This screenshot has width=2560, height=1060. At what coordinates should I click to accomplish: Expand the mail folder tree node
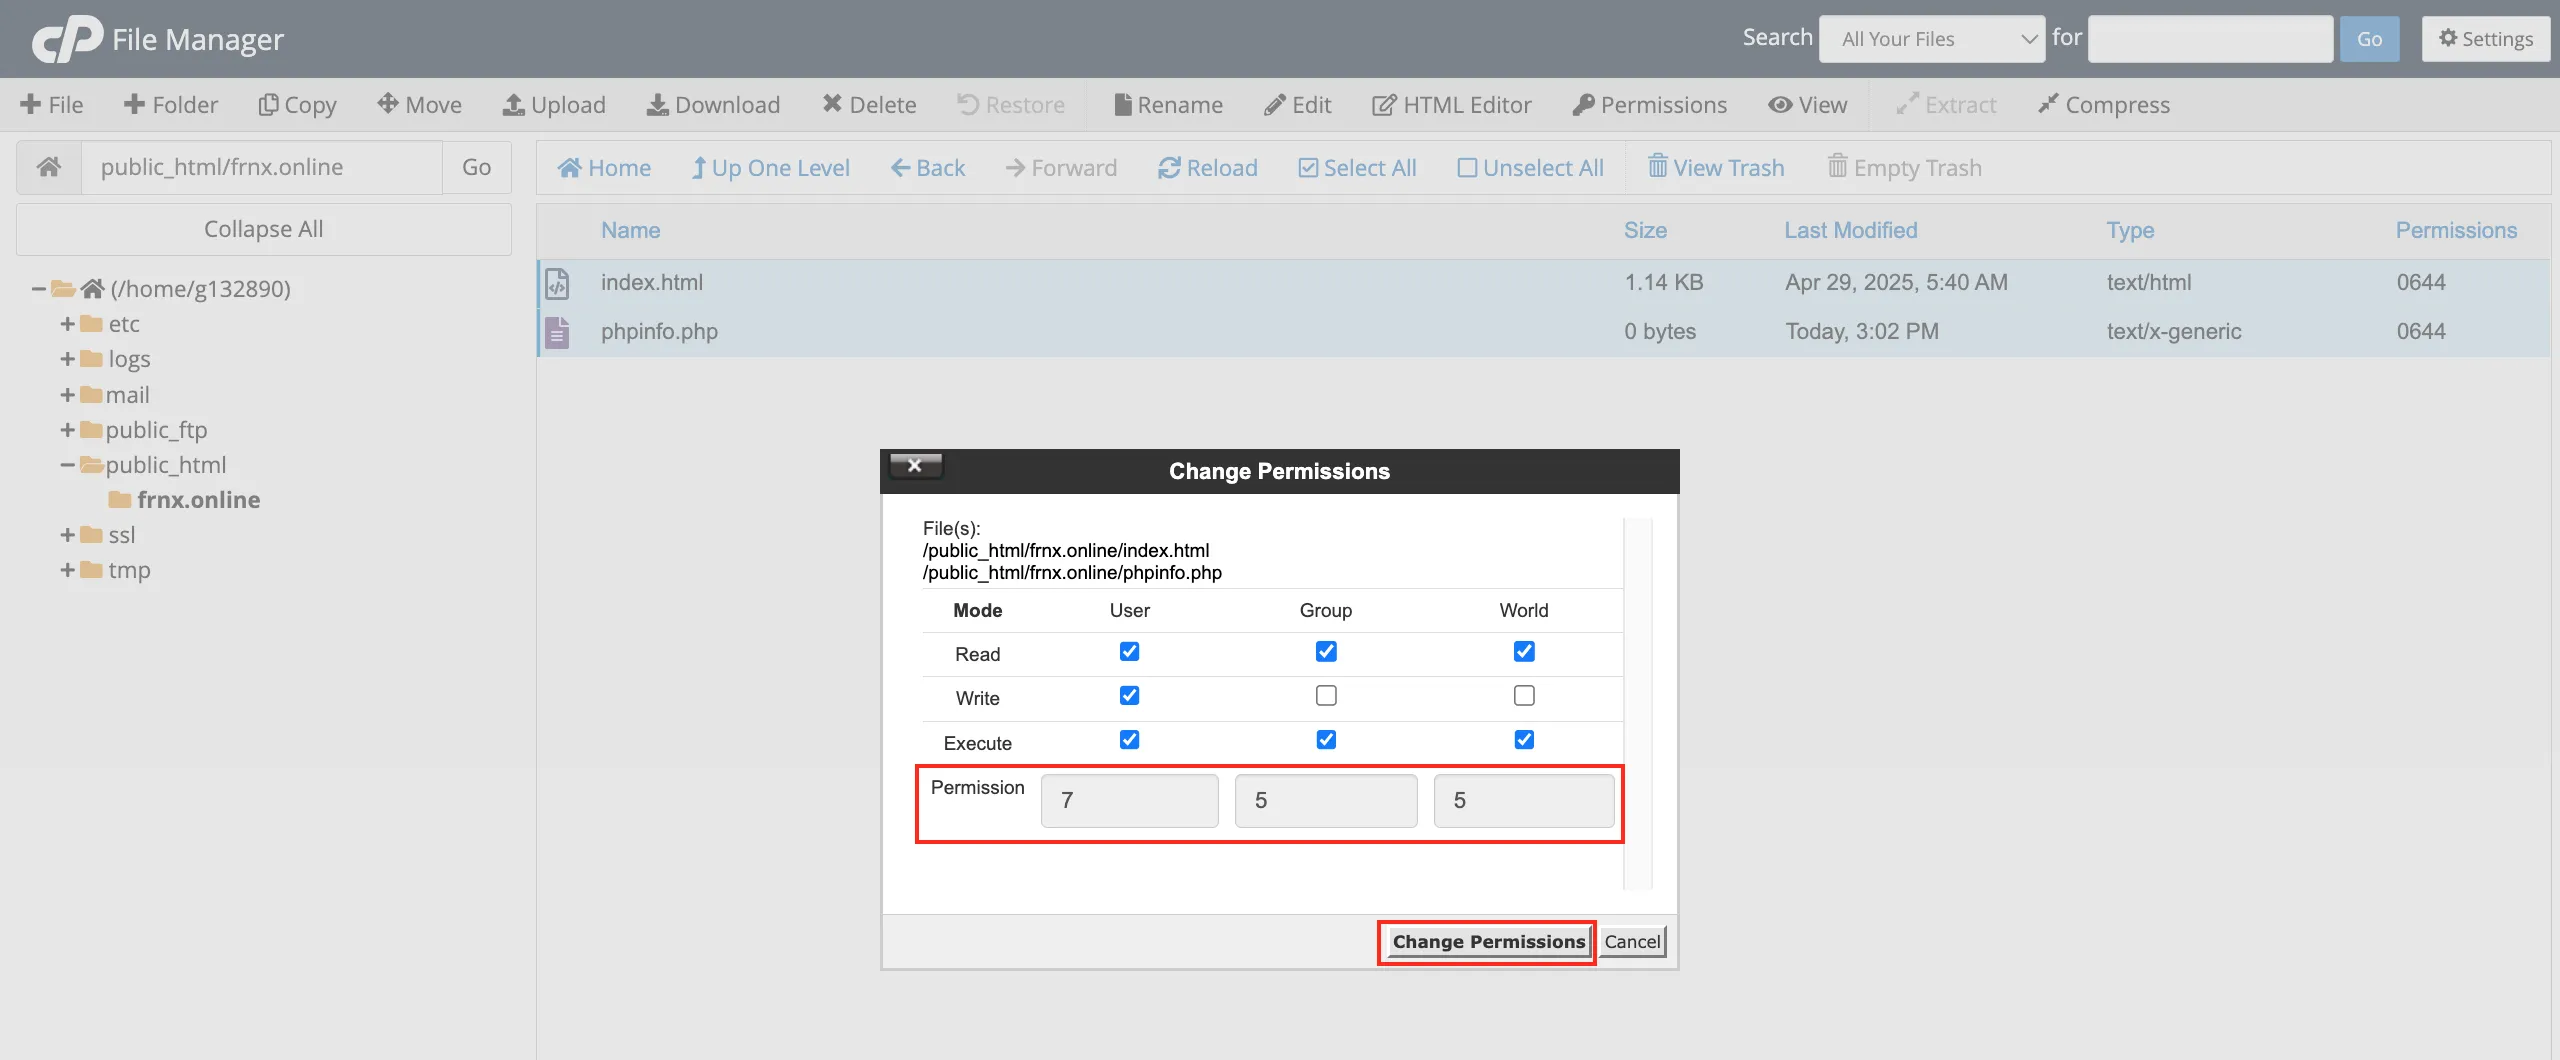coord(68,395)
